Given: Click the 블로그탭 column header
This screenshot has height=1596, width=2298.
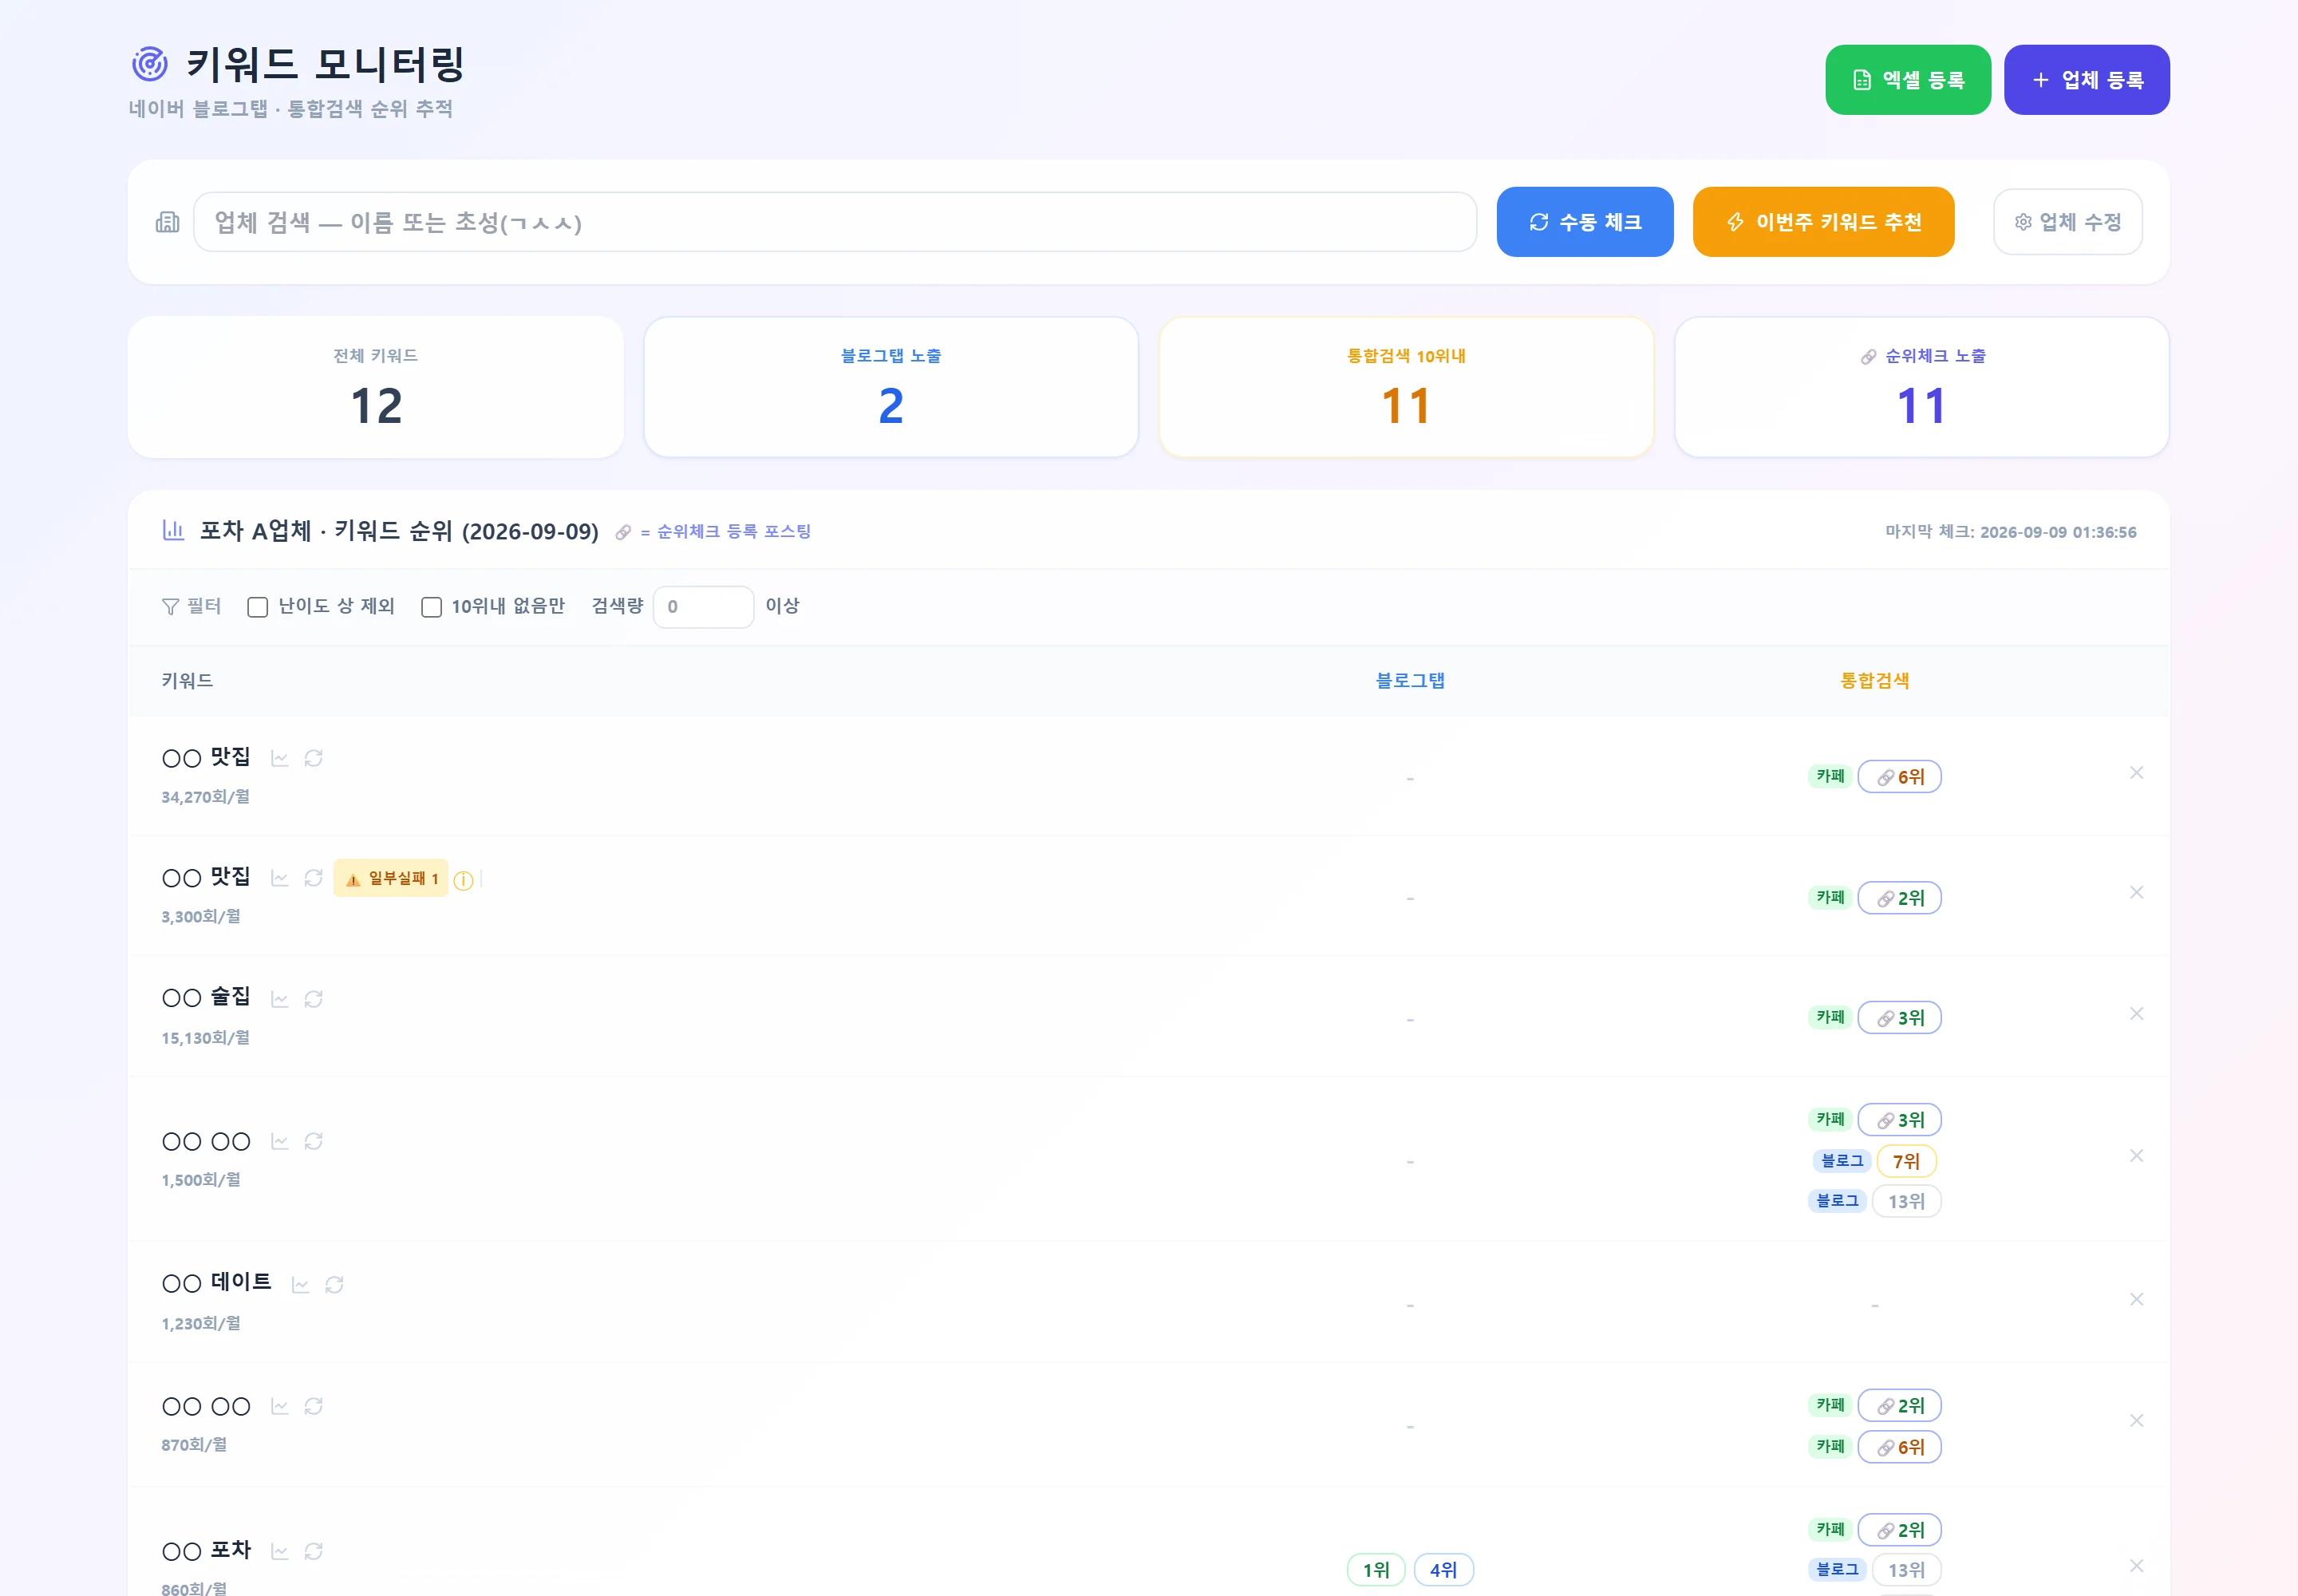Looking at the screenshot, I should pos(1410,681).
